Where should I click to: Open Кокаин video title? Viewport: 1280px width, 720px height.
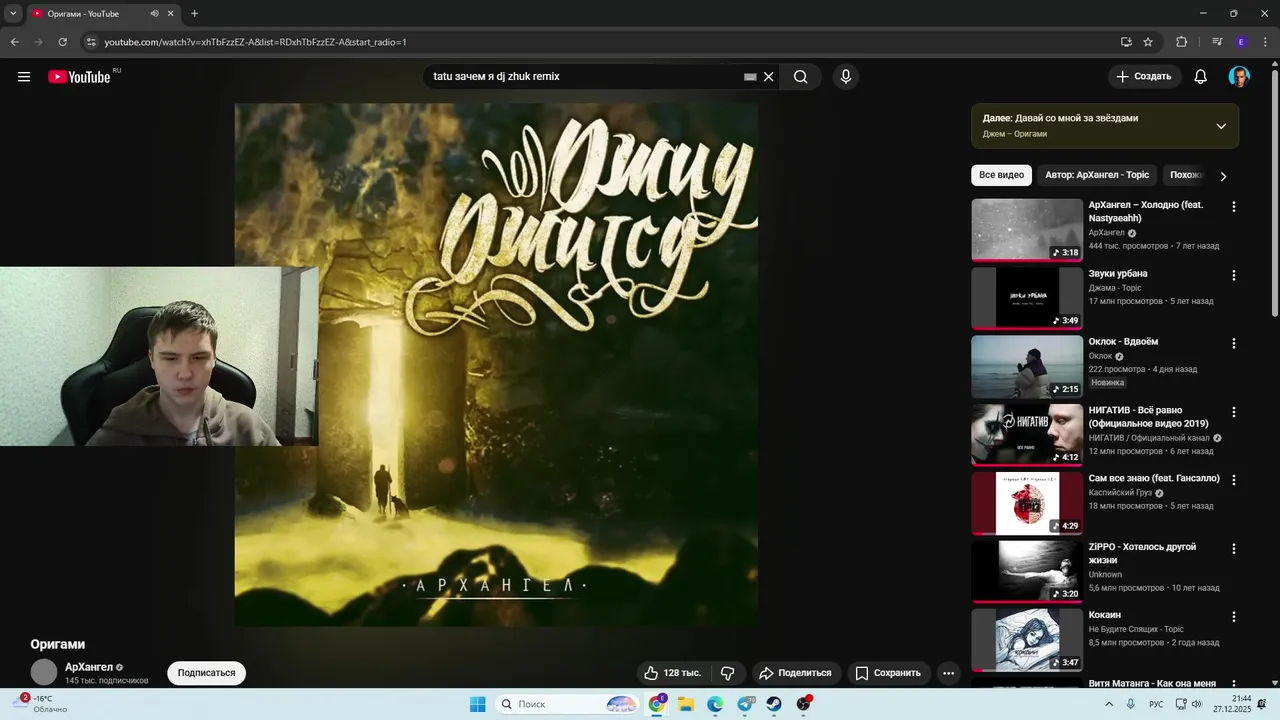[x=1105, y=615]
